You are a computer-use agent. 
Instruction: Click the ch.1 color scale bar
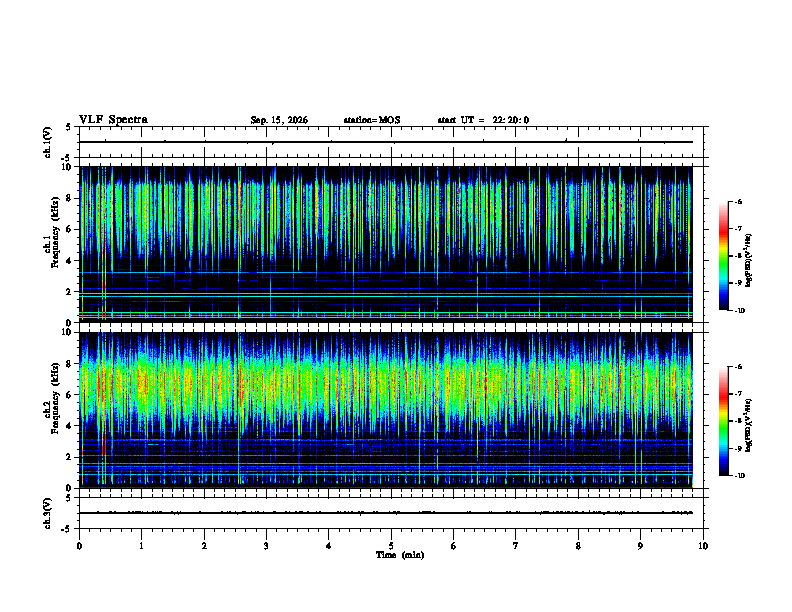[723, 256]
